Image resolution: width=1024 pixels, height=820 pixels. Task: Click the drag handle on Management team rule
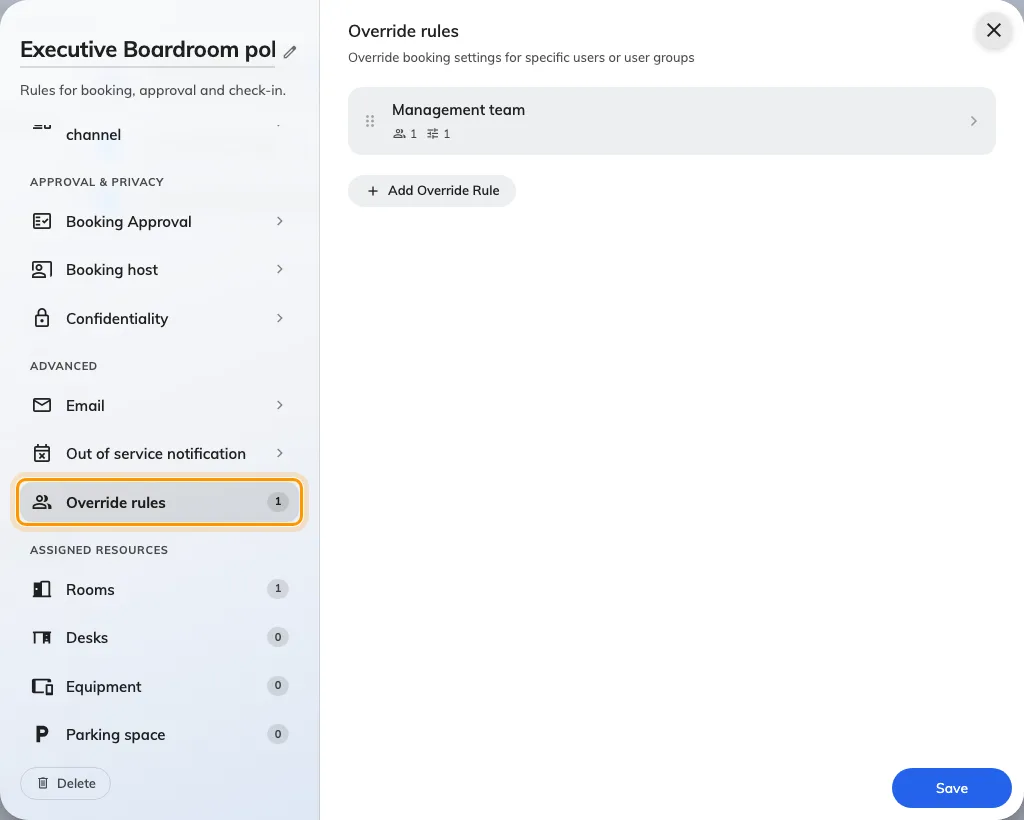coord(370,121)
